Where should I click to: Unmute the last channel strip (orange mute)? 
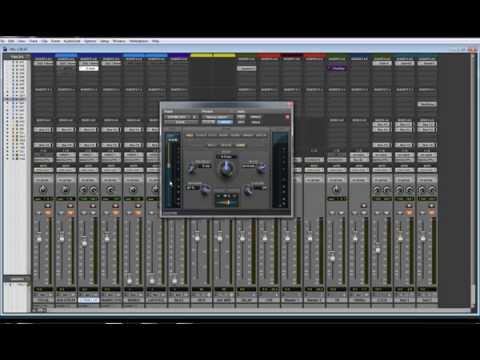tap(432, 213)
